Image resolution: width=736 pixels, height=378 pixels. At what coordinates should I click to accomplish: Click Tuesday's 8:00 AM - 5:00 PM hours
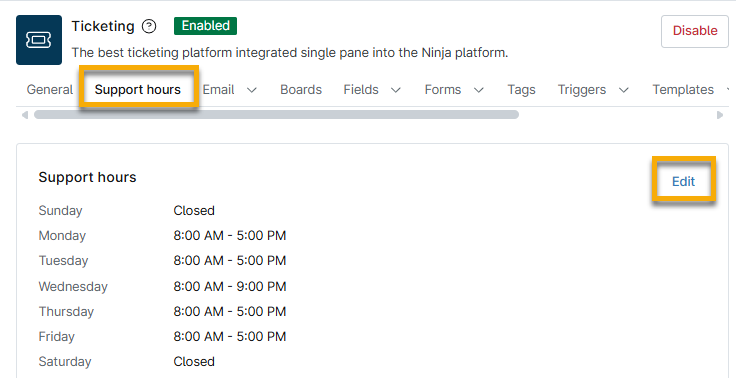click(x=230, y=261)
